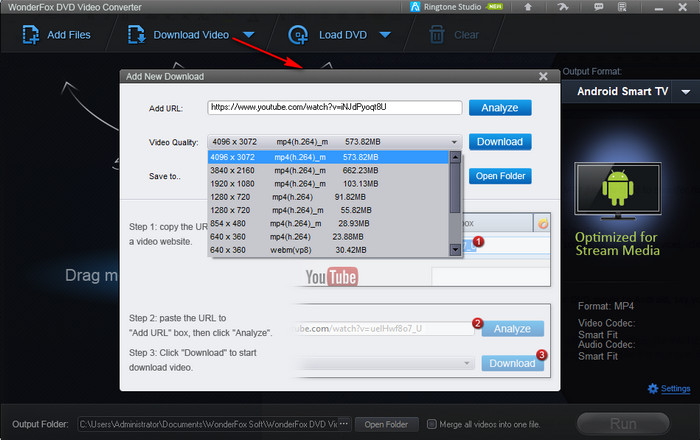
Task: Click the Add Files icon
Action: click(x=31, y=35)
